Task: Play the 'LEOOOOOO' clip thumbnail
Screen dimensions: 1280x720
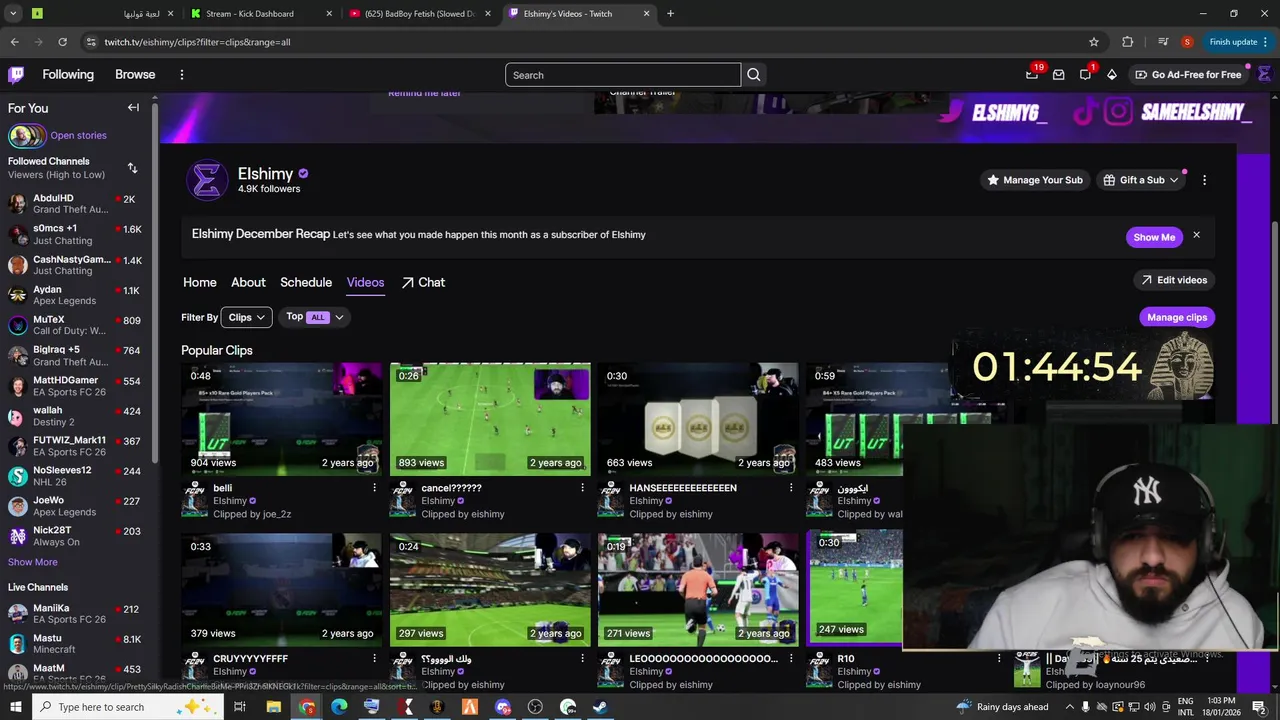Action: (698, 589)
